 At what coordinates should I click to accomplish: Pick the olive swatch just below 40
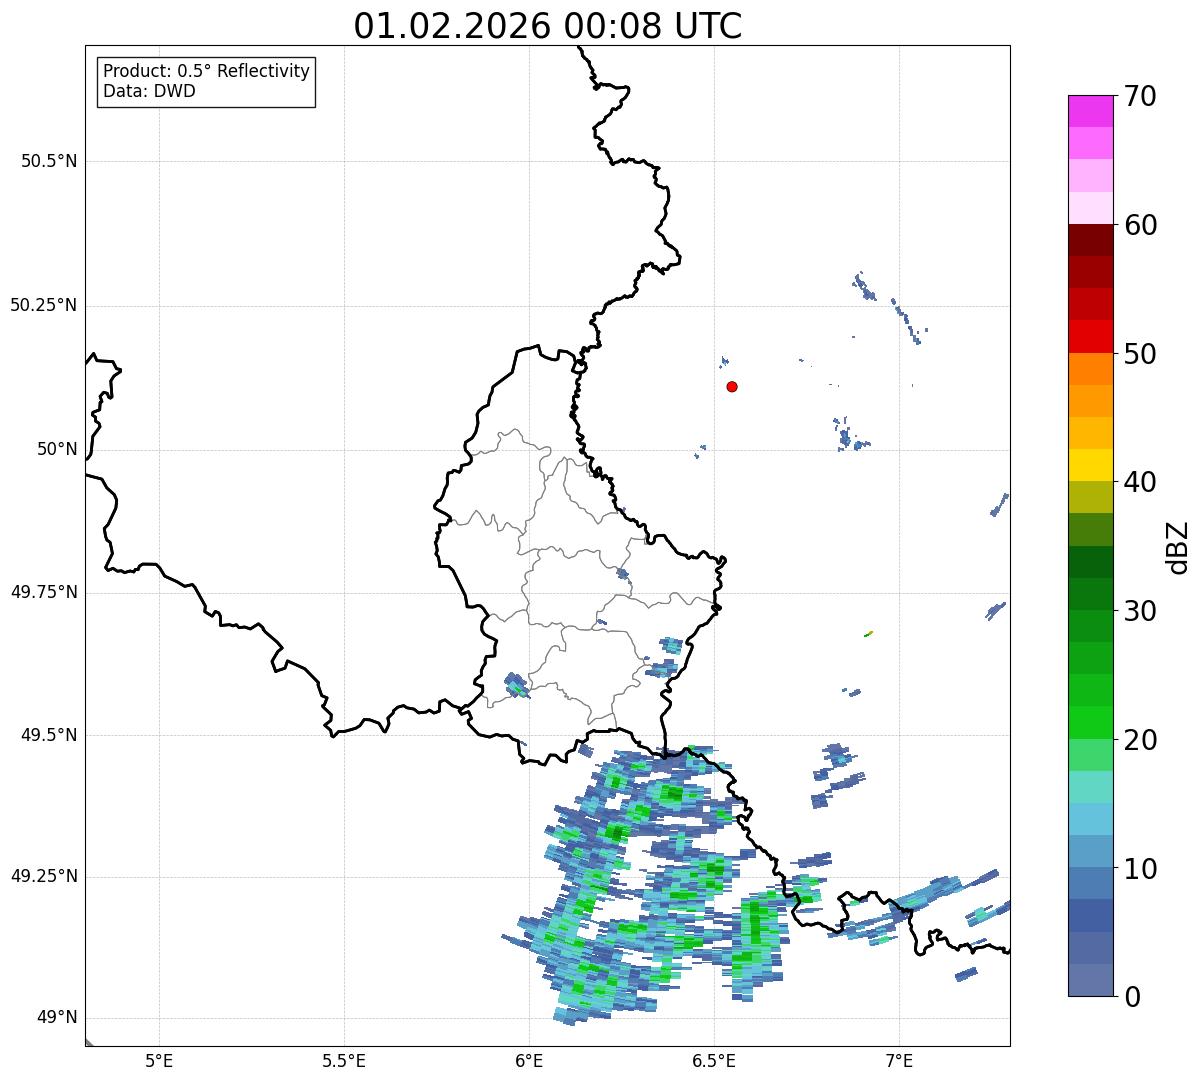(x=1091, y=498)
